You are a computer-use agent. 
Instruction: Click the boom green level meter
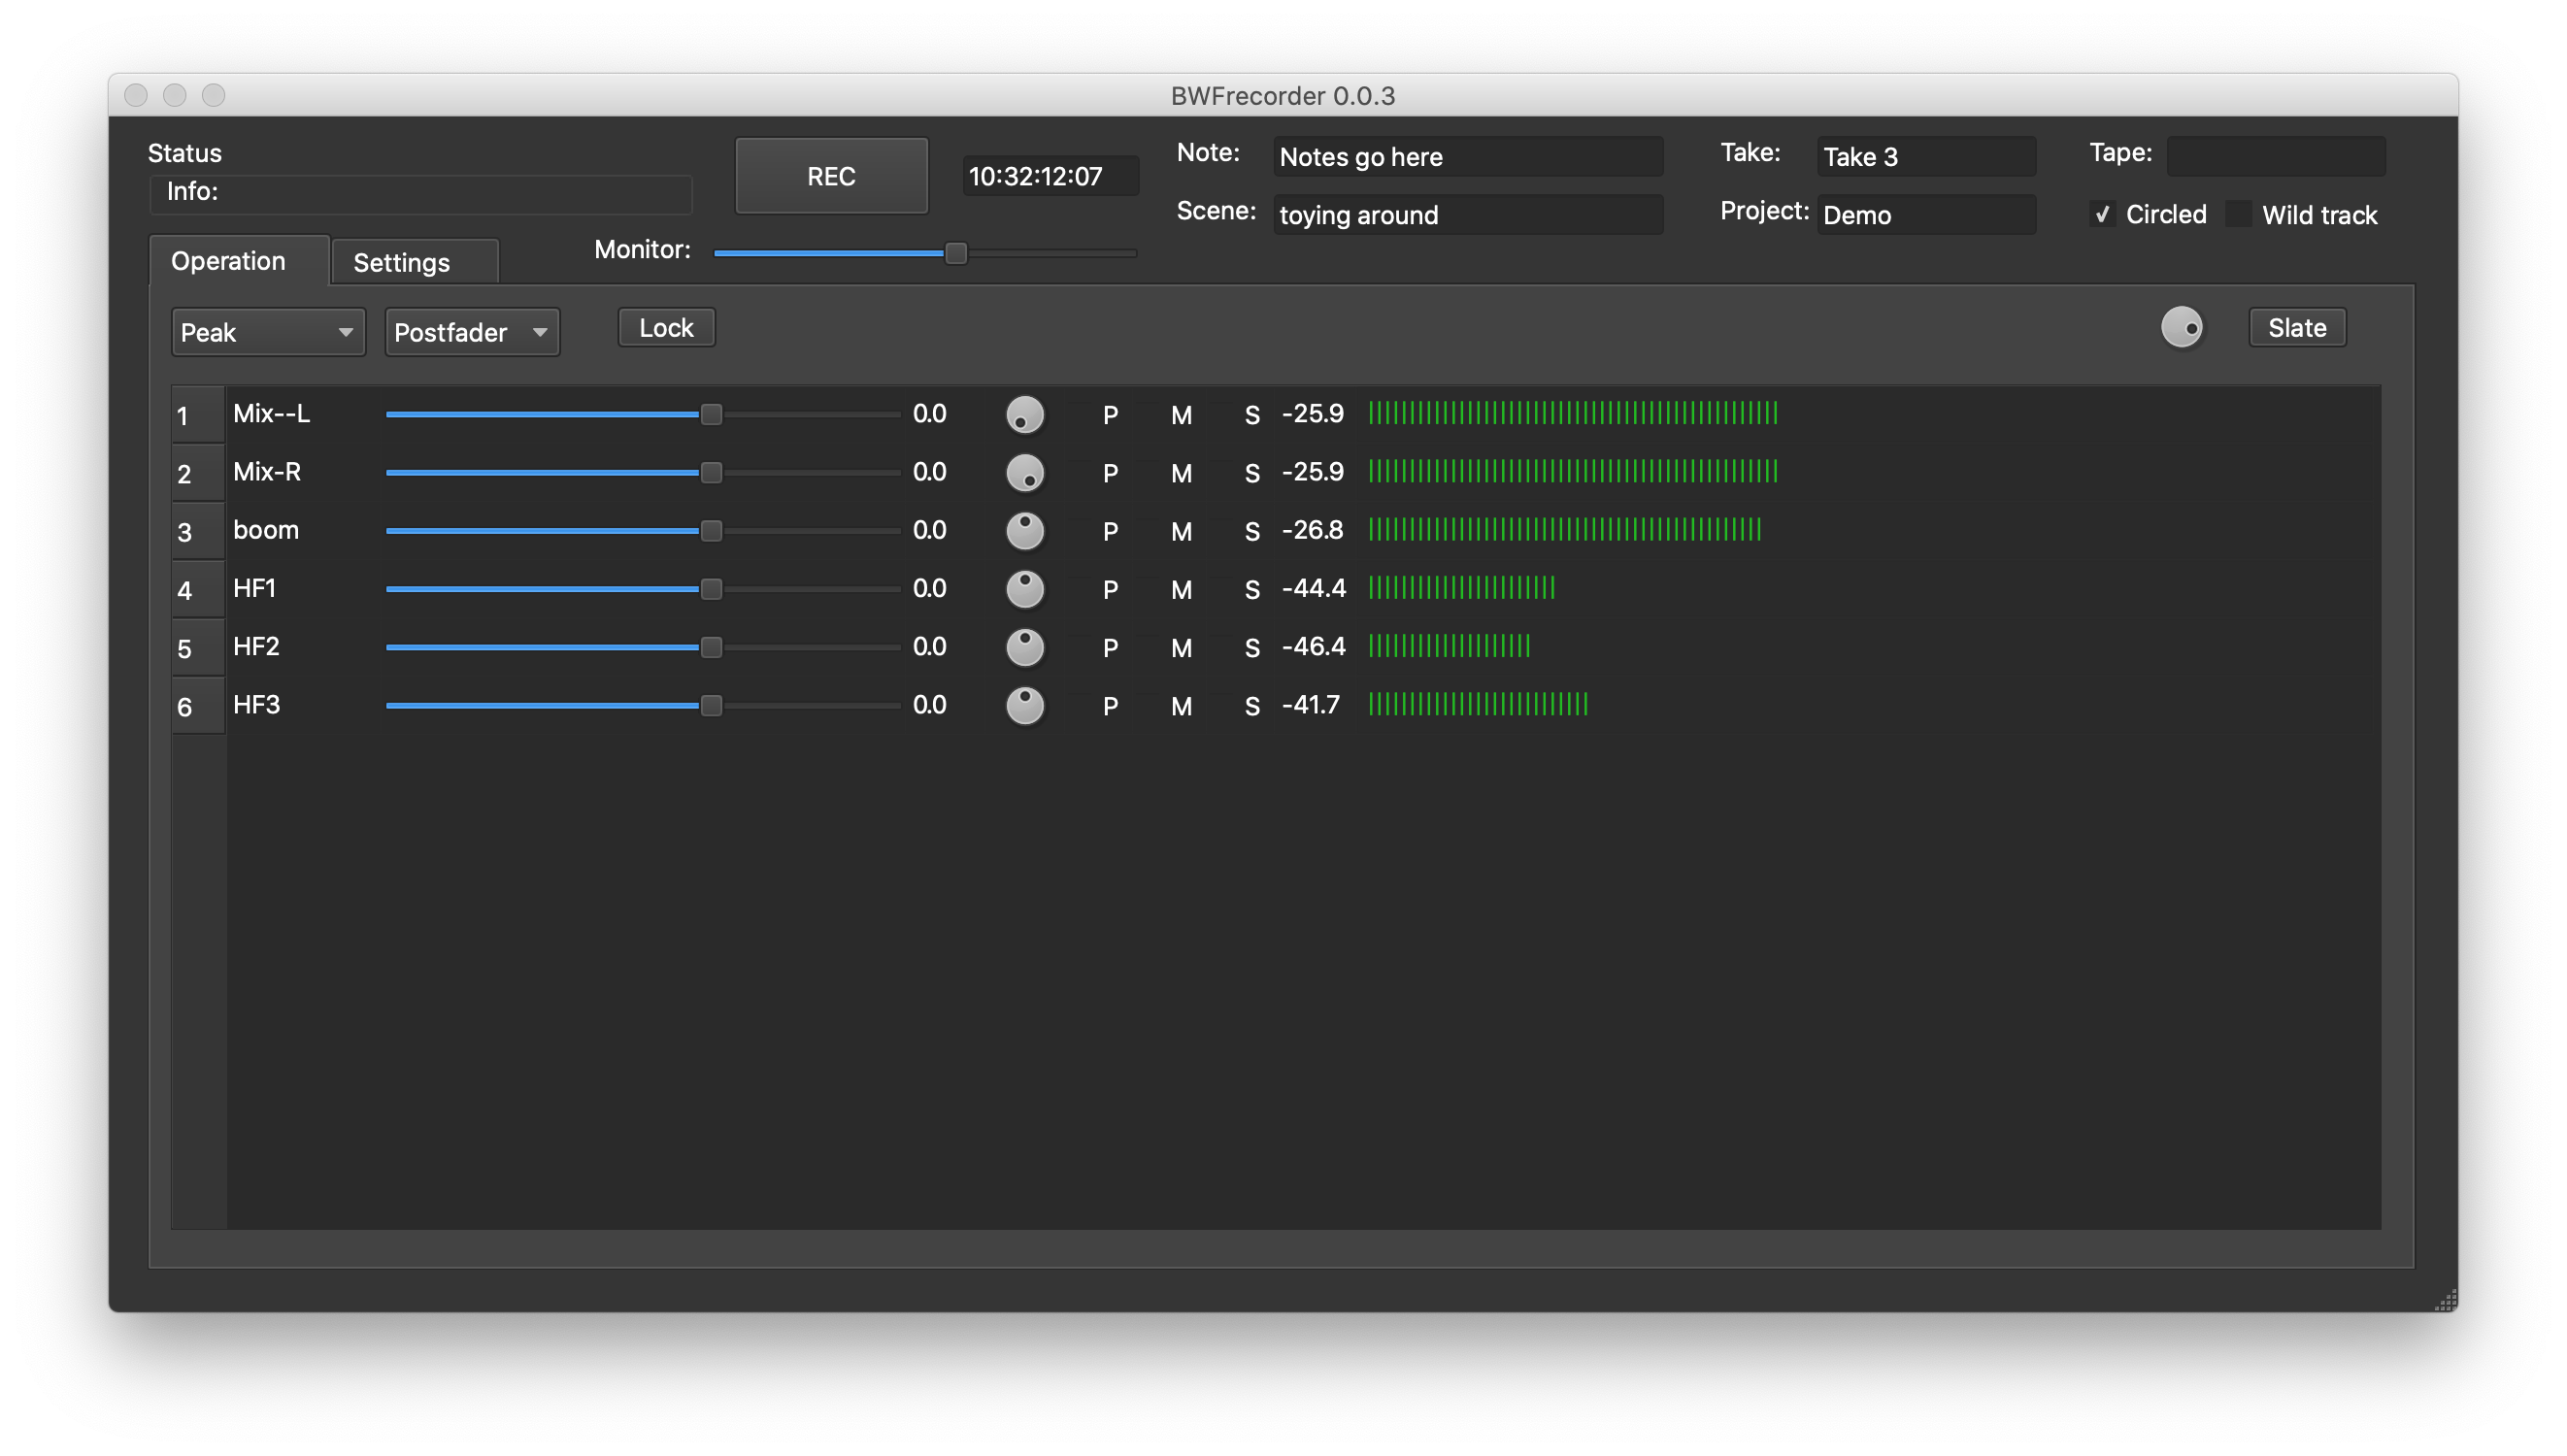click(1564, 530)
